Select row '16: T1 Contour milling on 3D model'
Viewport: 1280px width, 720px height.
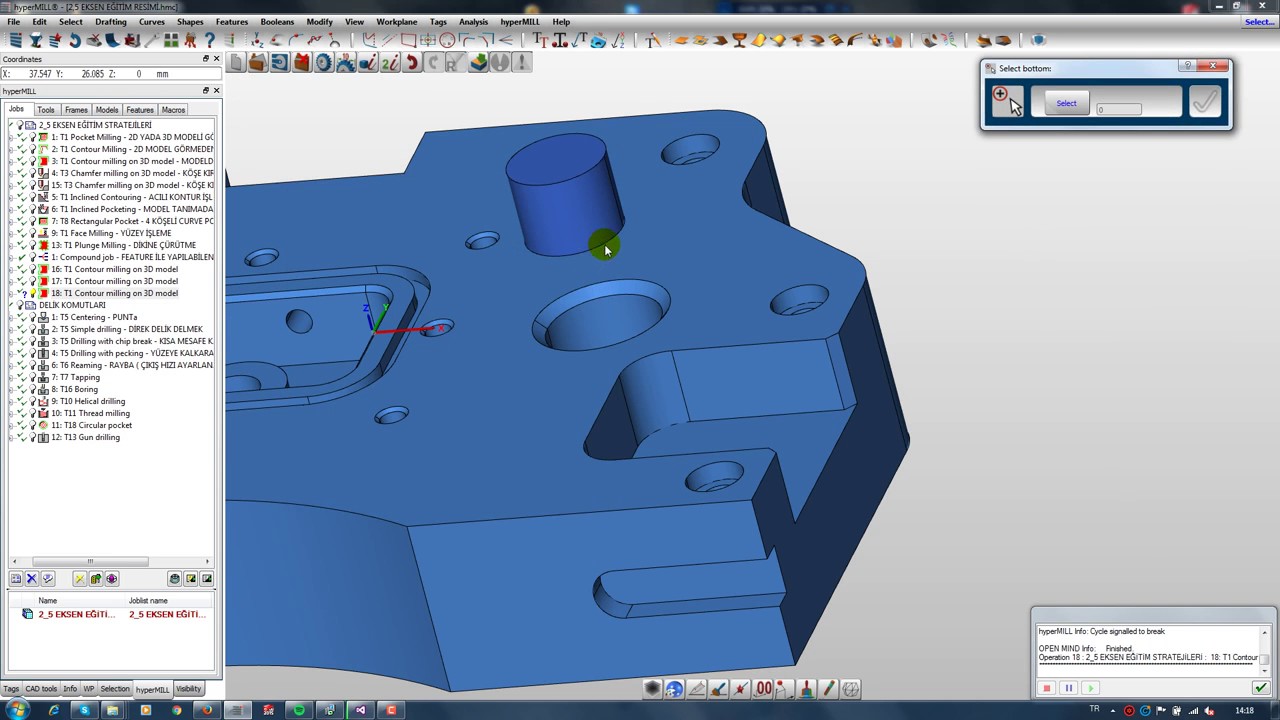[114, 269]
